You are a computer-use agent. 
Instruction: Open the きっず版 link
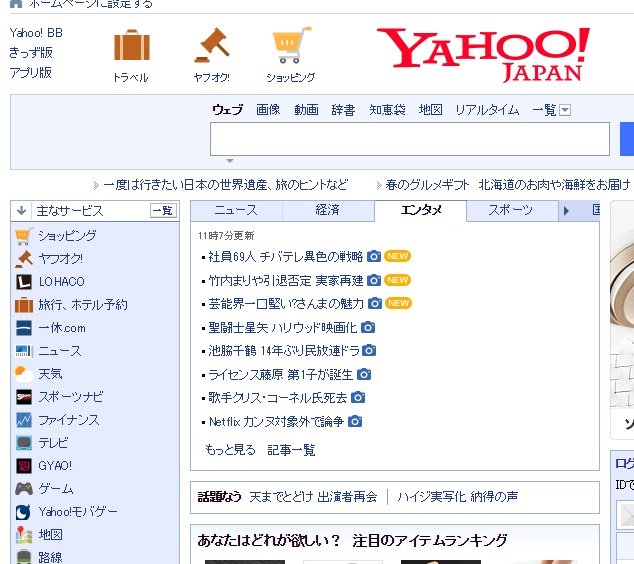[x=31, y=53]
